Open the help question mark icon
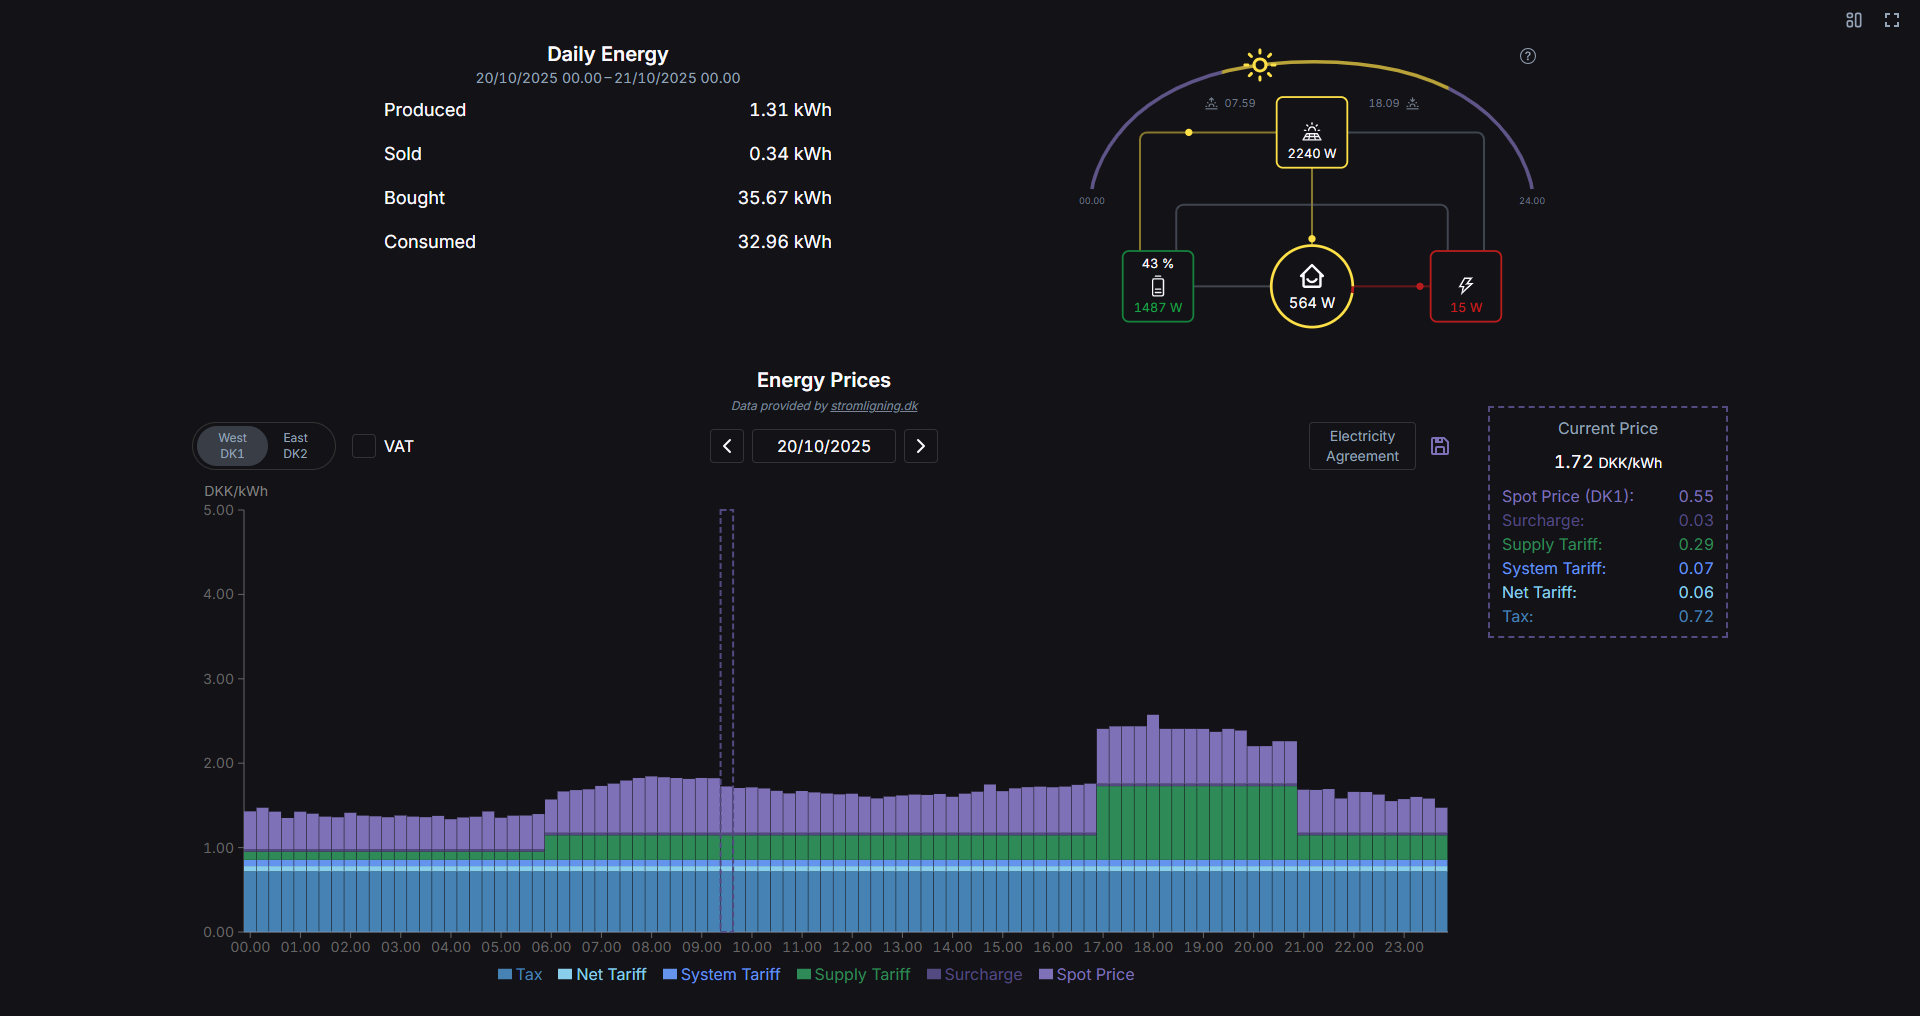This screenshot has height=1016, width=1920. 1527,56
